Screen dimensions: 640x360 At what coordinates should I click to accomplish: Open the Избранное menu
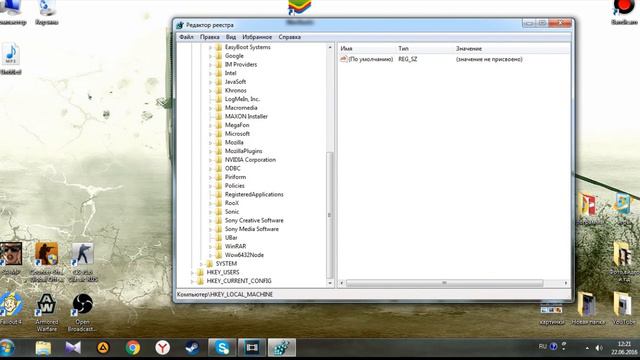pos(257,37)
